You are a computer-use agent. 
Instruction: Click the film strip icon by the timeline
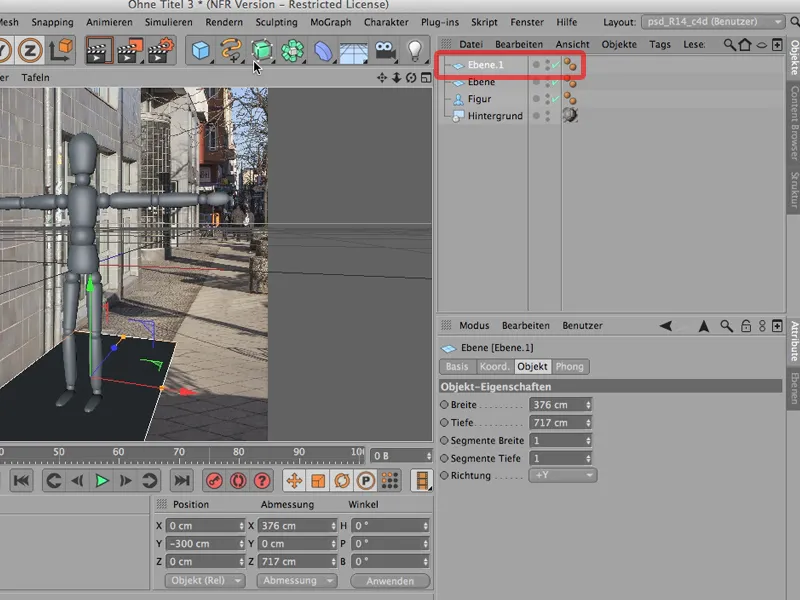422,481
